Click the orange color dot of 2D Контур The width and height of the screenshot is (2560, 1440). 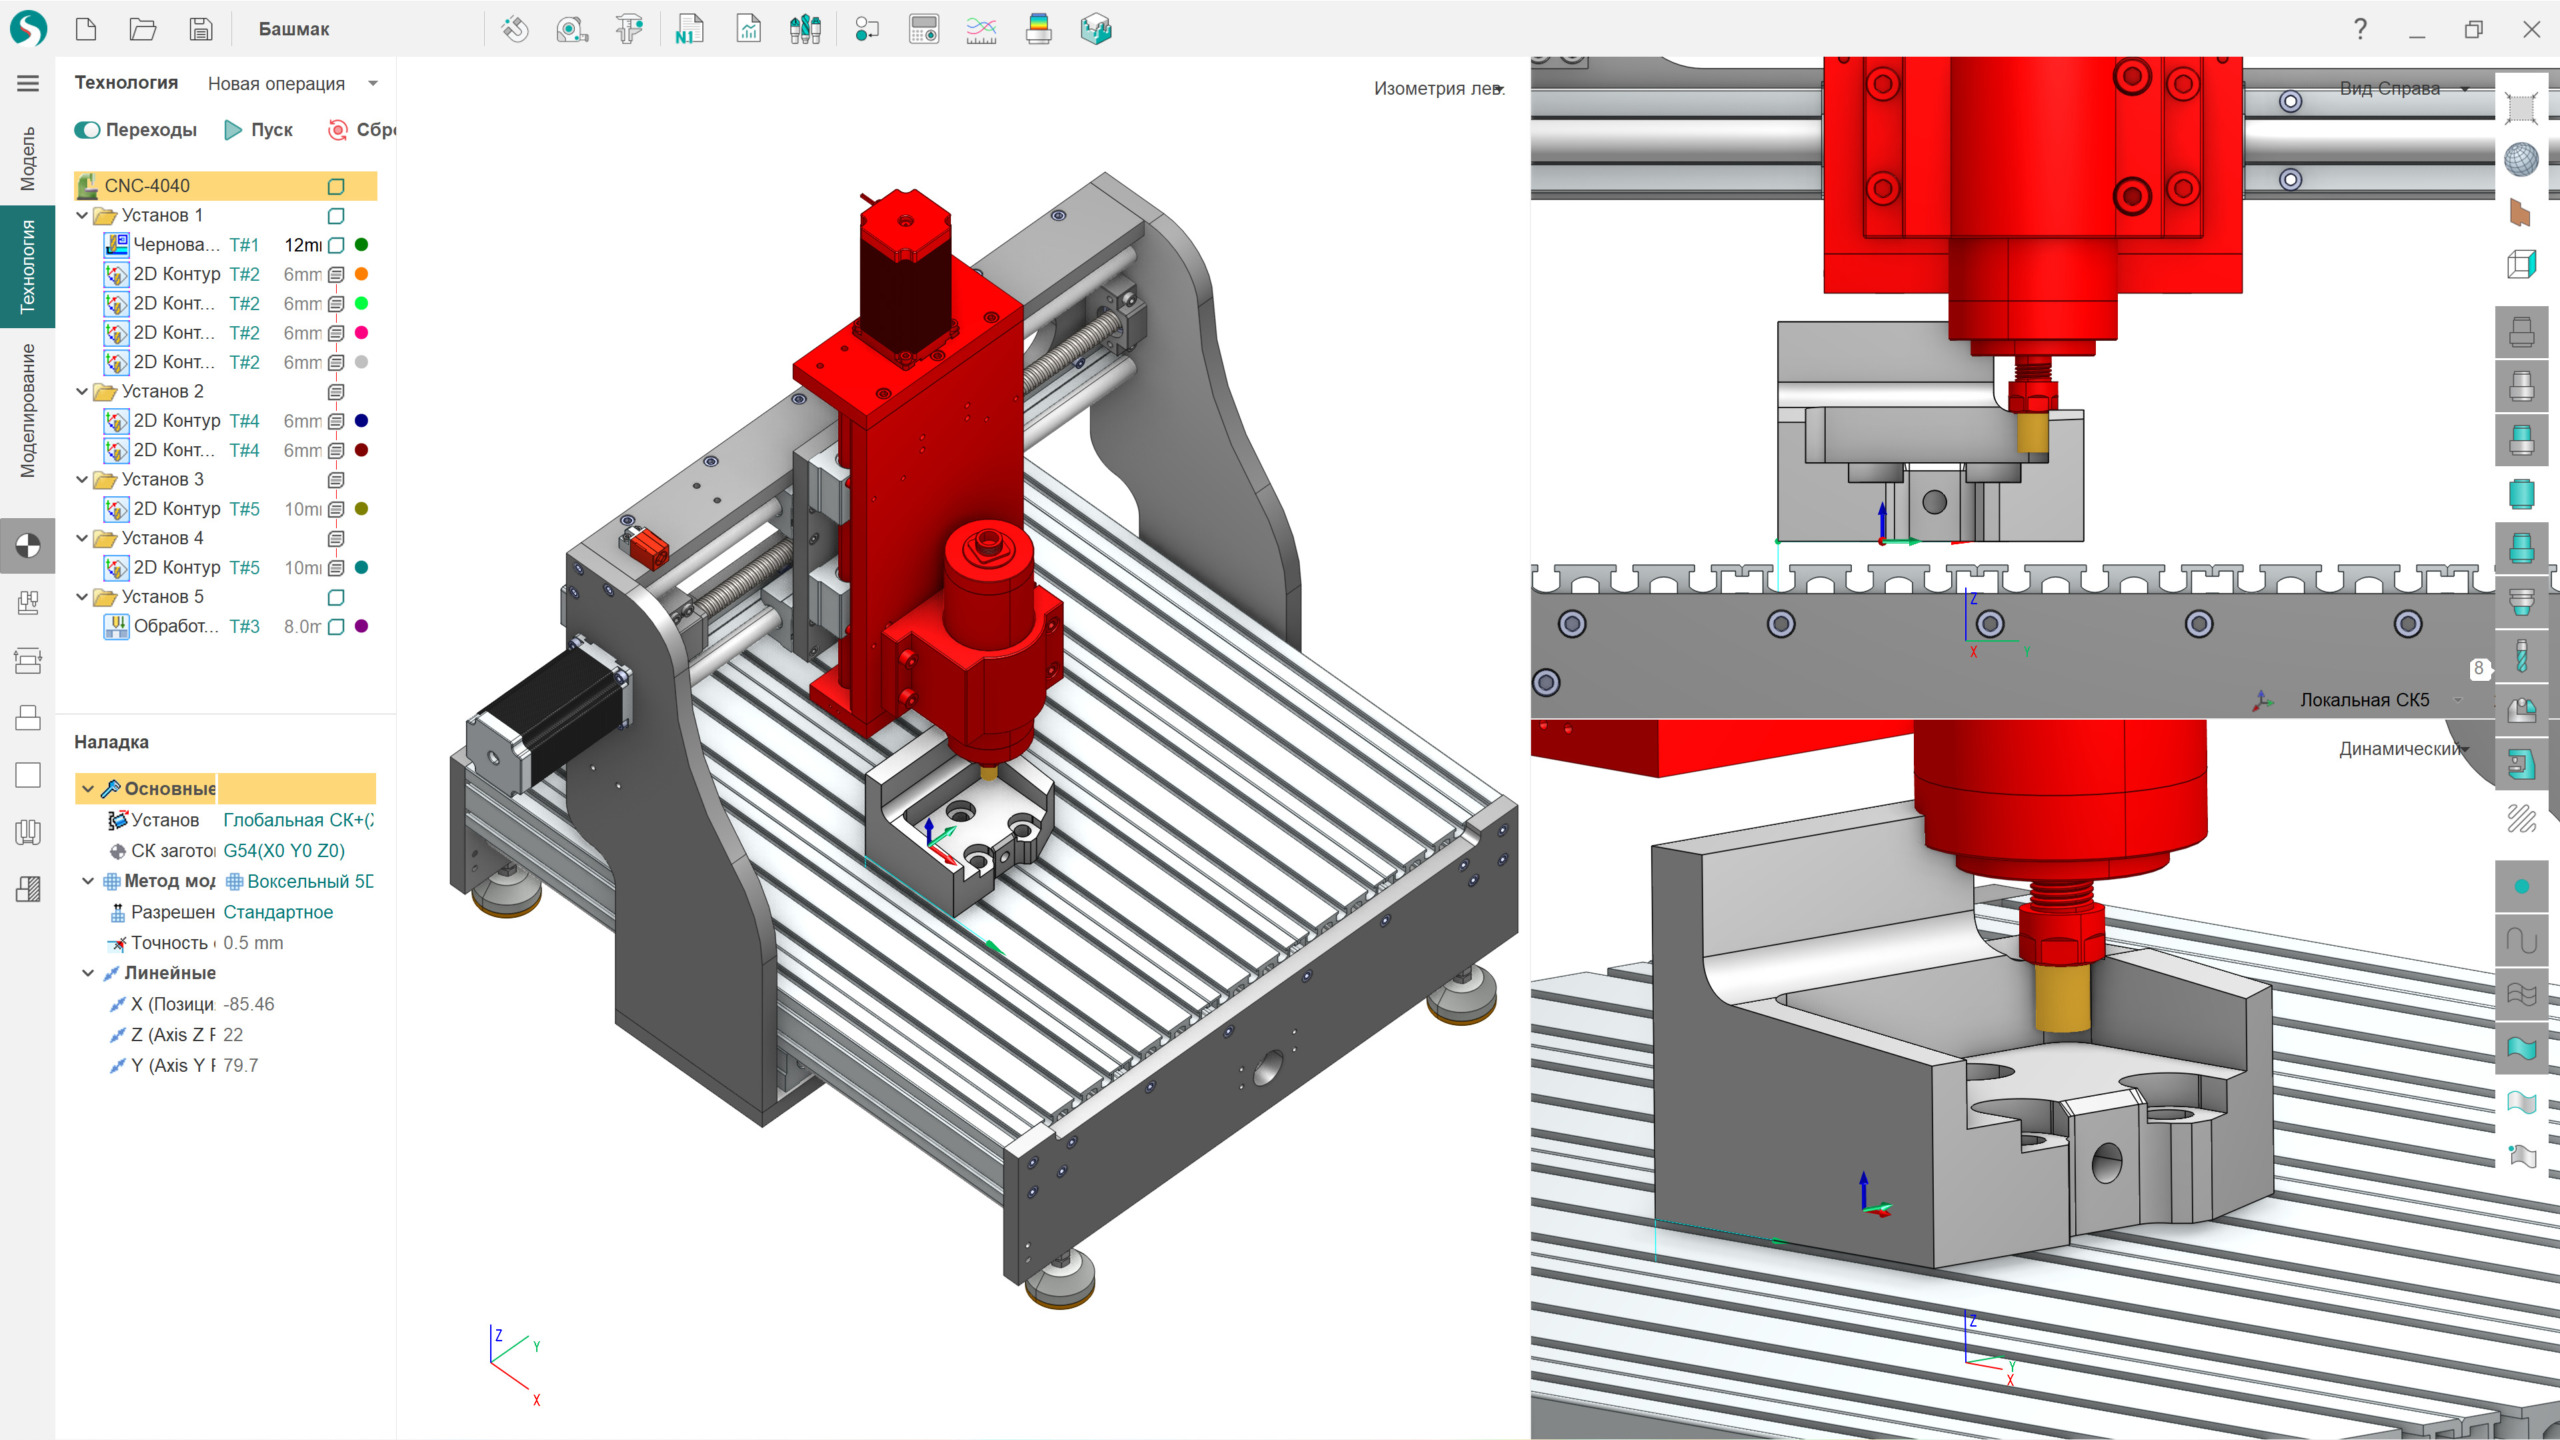(x=362, y=274)
